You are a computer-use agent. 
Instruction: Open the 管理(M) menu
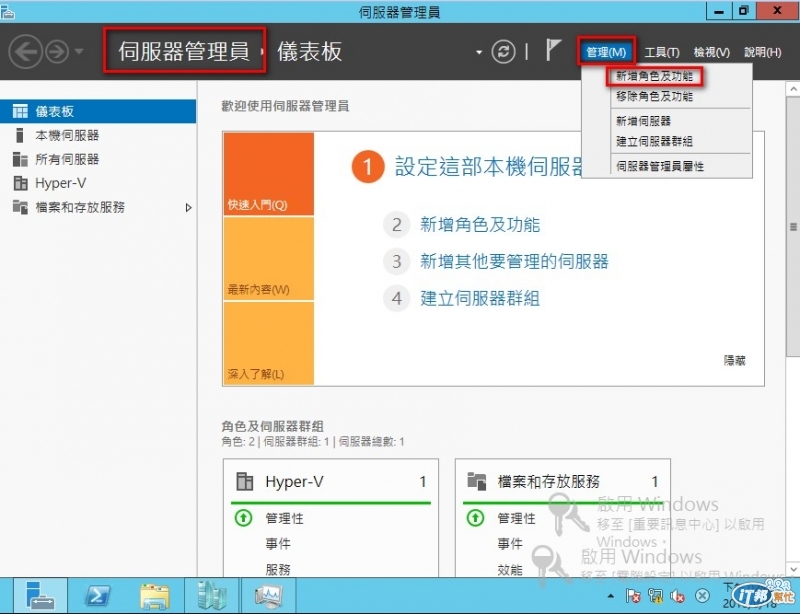coord(606,52)
